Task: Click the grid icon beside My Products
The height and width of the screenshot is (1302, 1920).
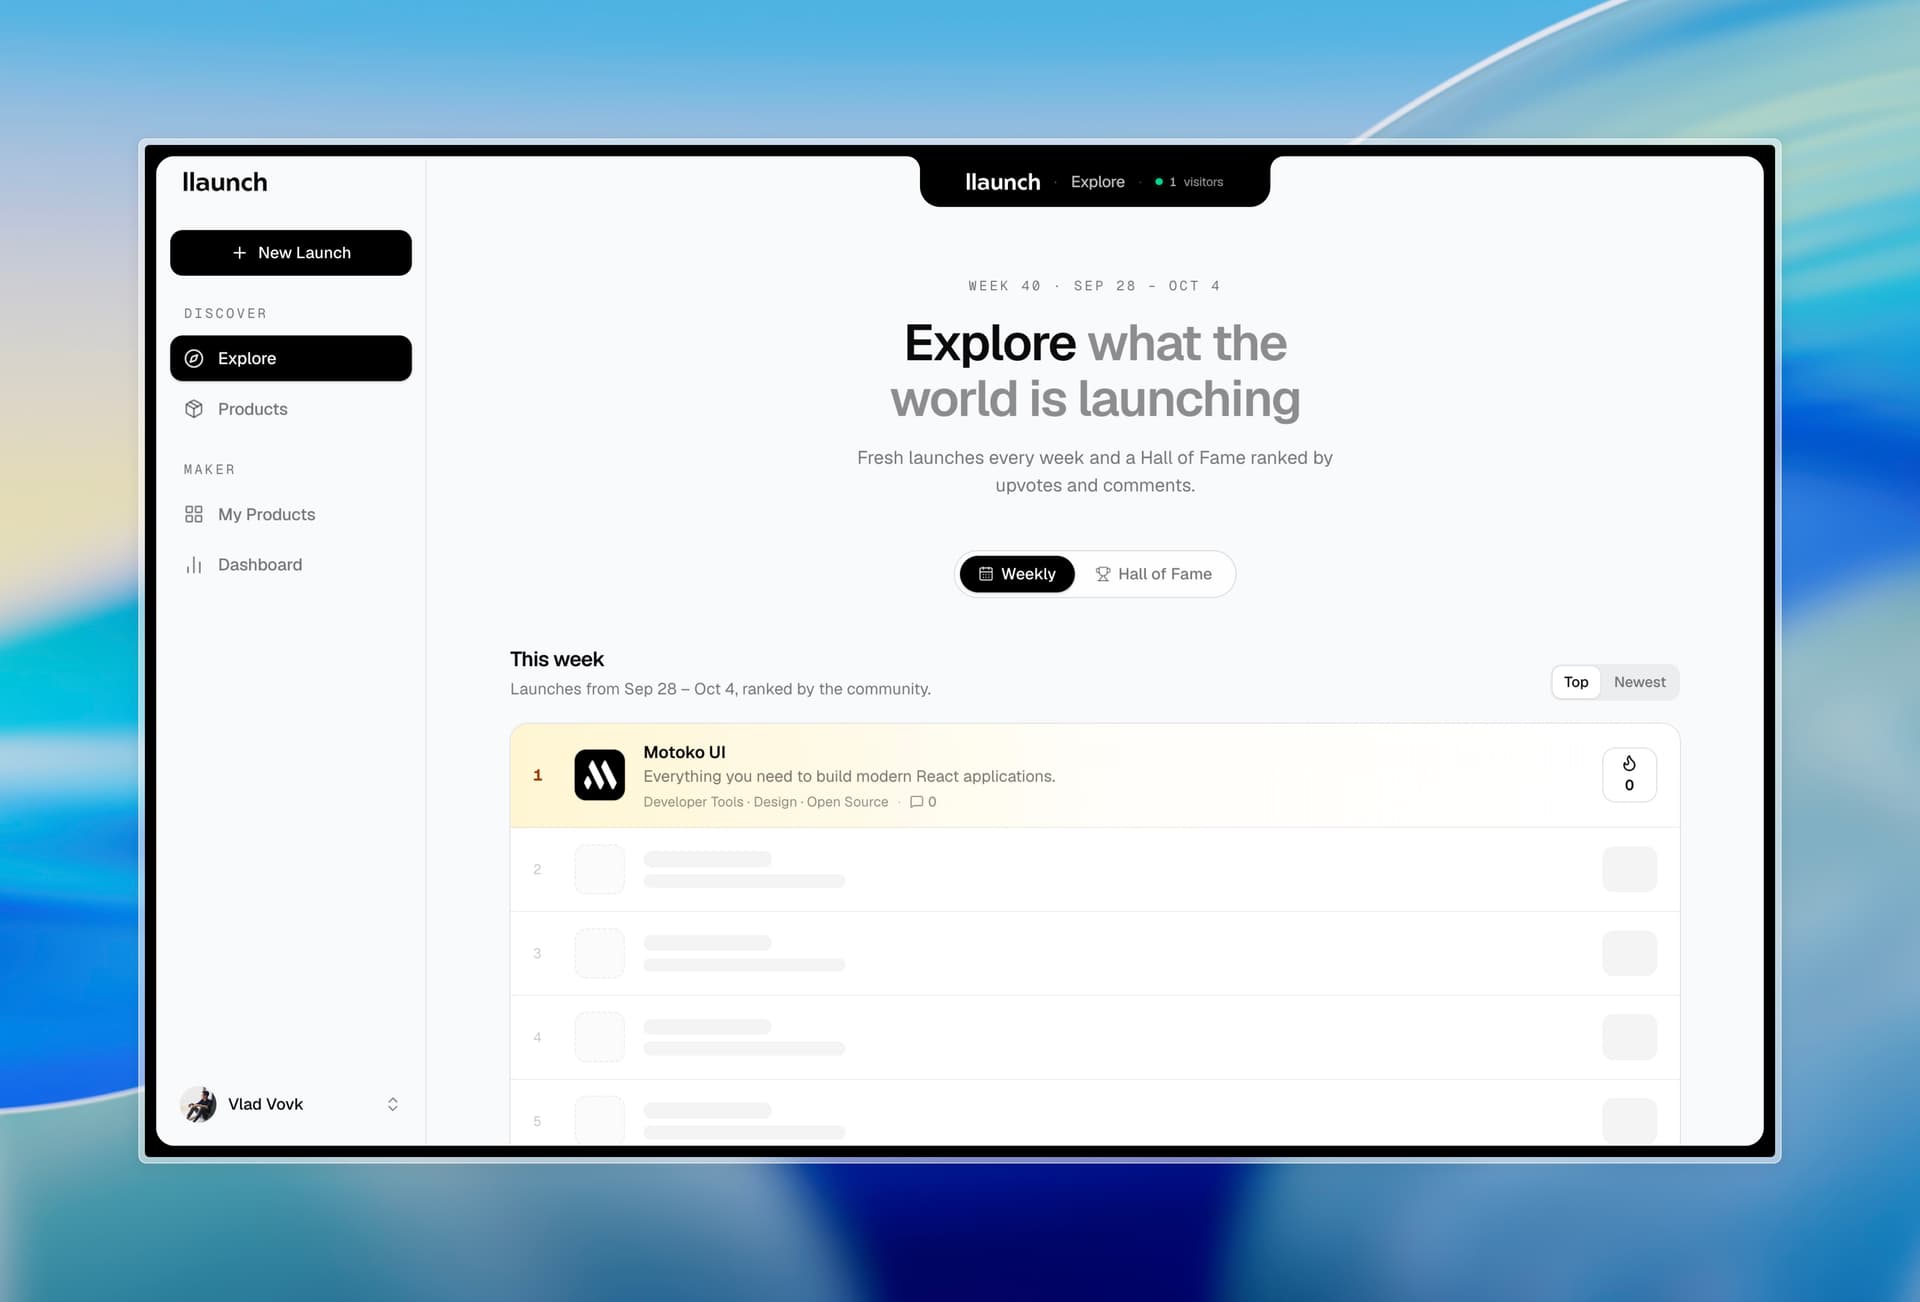Action: pyautogui.click(x=194, y=514)
